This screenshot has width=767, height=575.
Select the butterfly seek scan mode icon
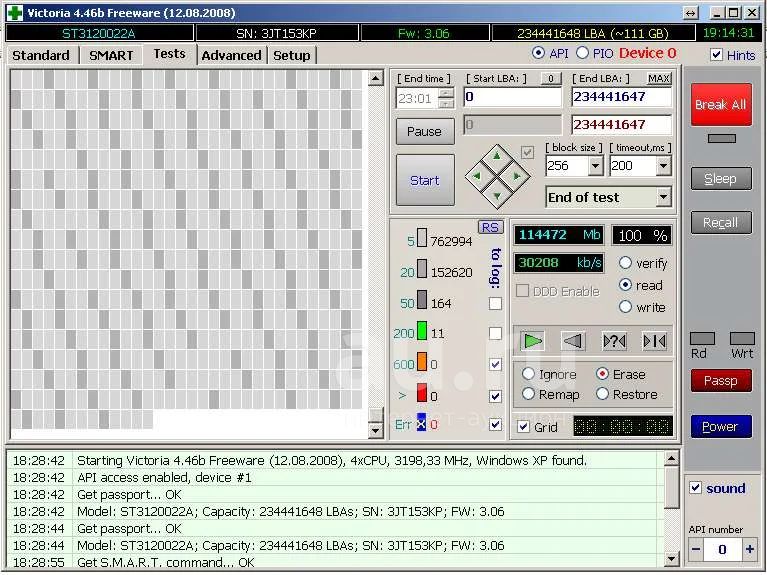pyautogui.click(x=654, y=341)
